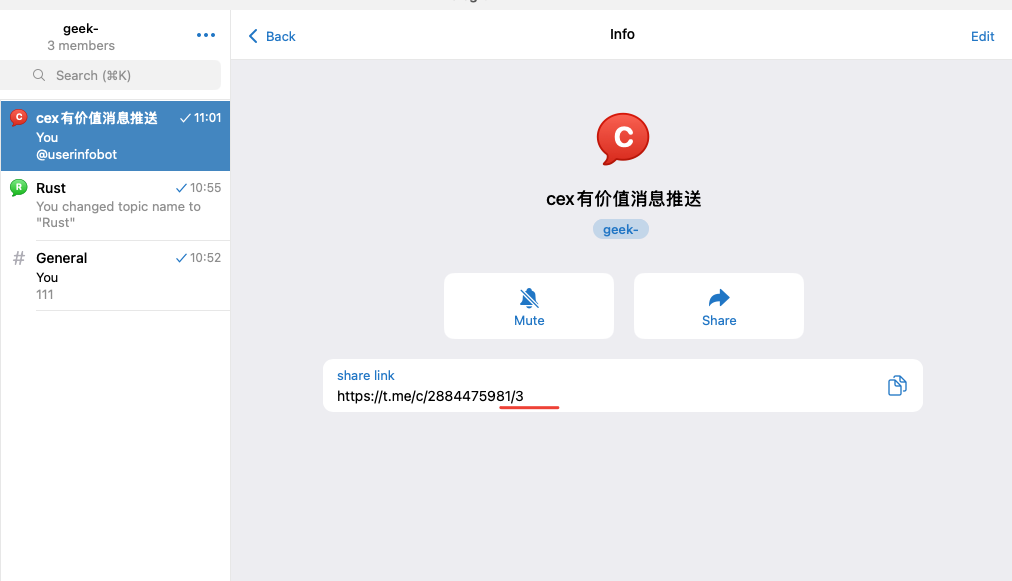Open the Rust topic
Viewport: 1012px width, 581px height.
point(115,205)
